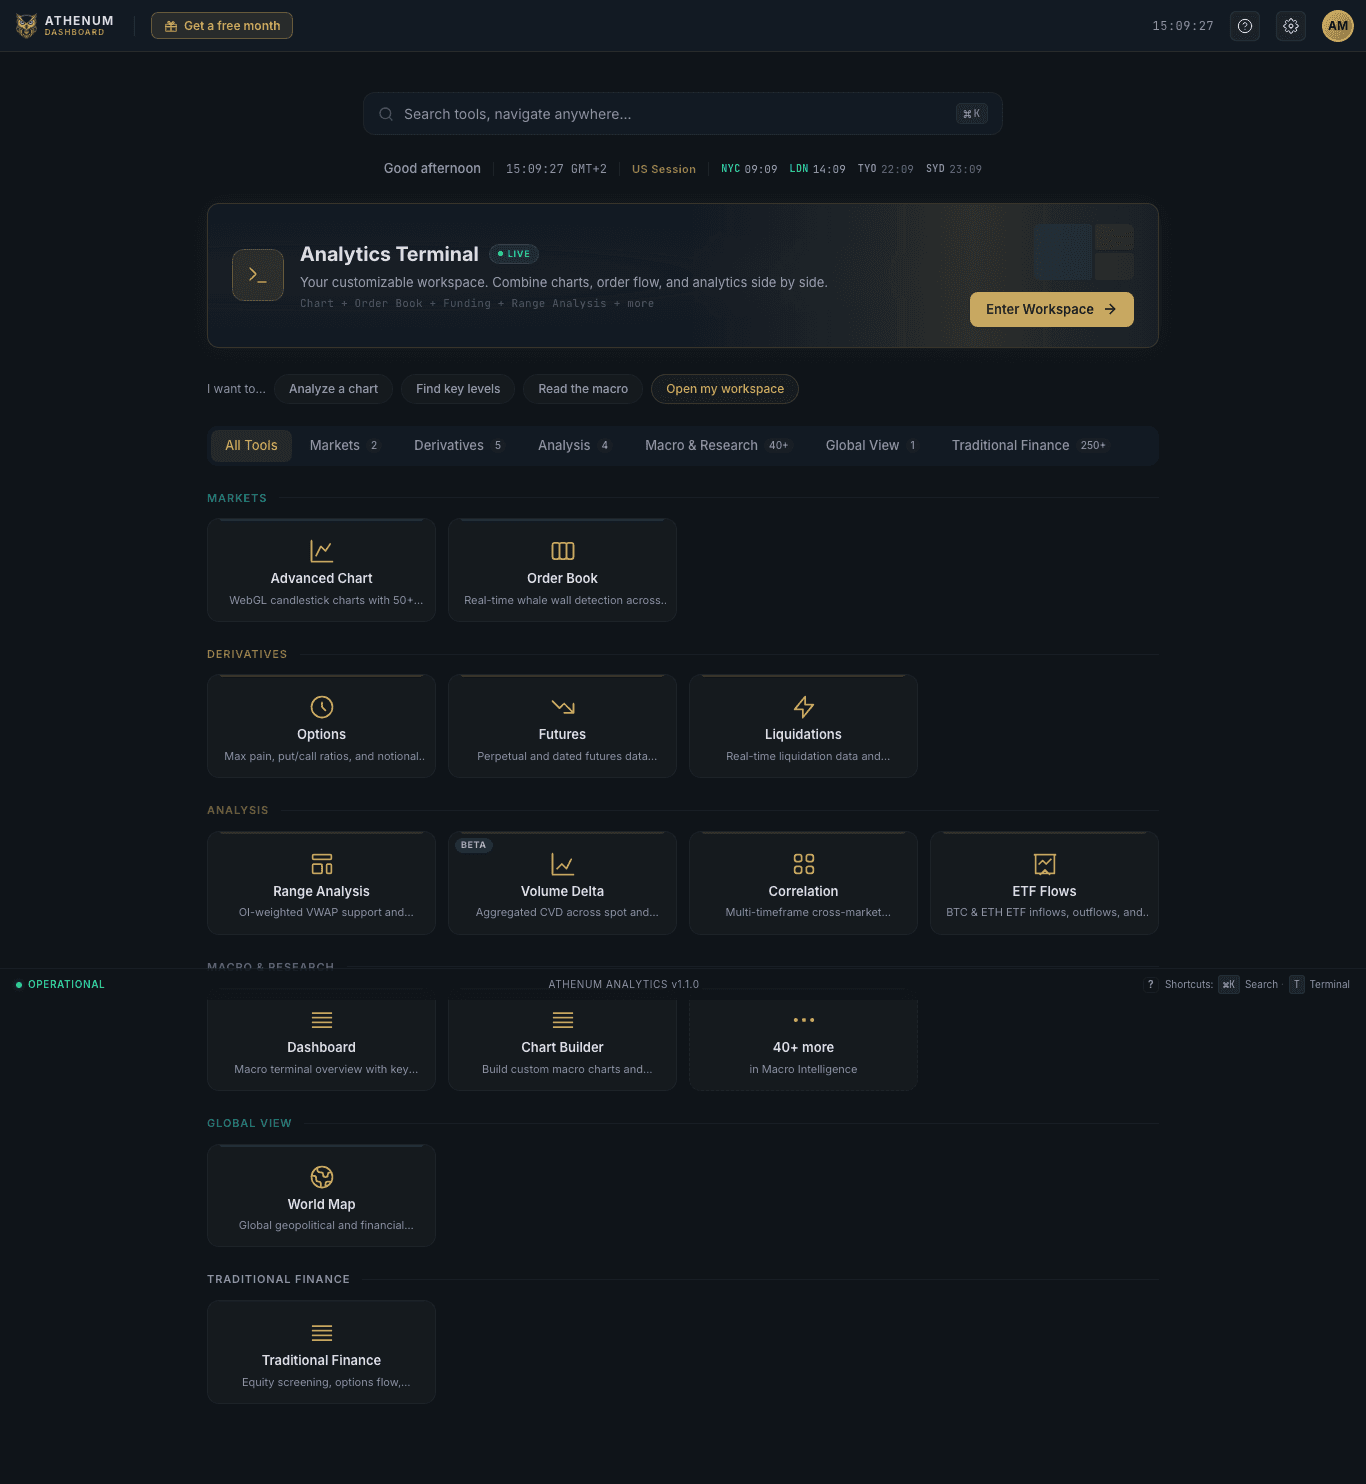Image resolution: width=1366 pixels, height=1484 pixels.
Task: Click the Volume Delta chart icon
Action: [x=563, y=864]
